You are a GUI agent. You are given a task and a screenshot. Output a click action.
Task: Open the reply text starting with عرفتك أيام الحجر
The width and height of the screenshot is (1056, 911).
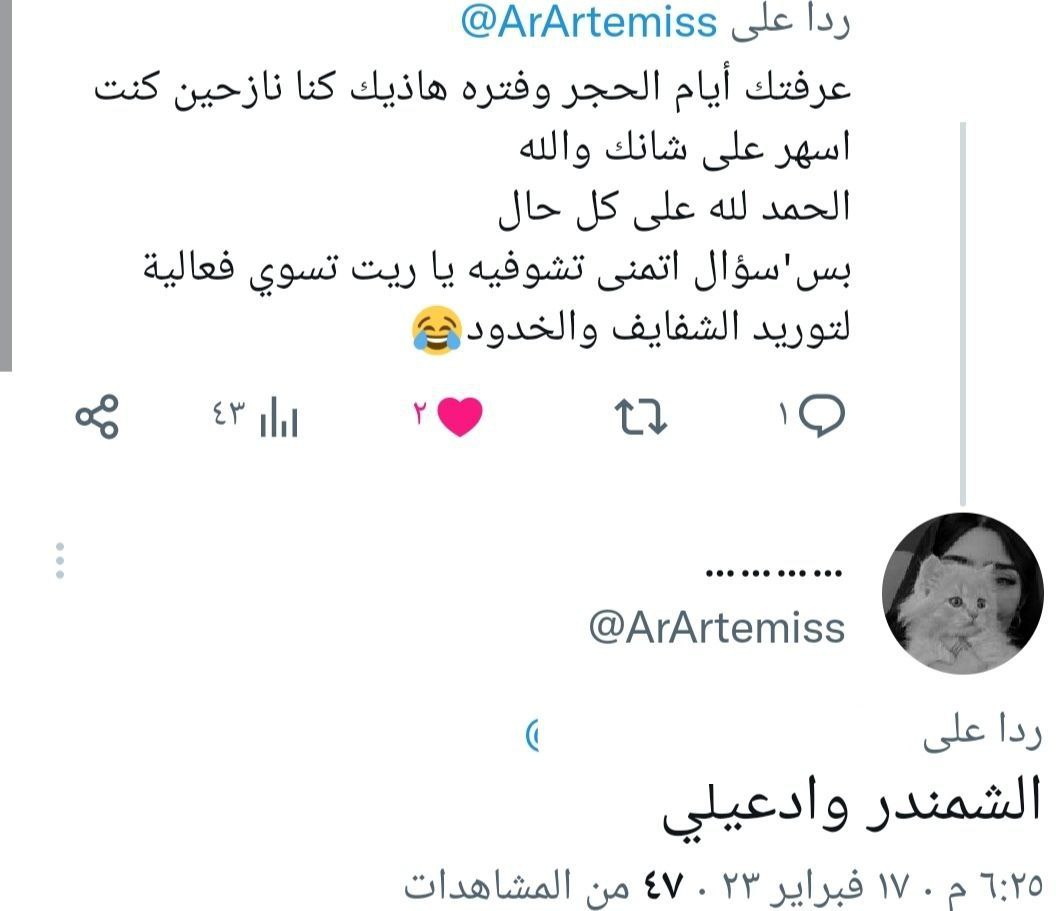pyautogui.click(x=473, y=209)
